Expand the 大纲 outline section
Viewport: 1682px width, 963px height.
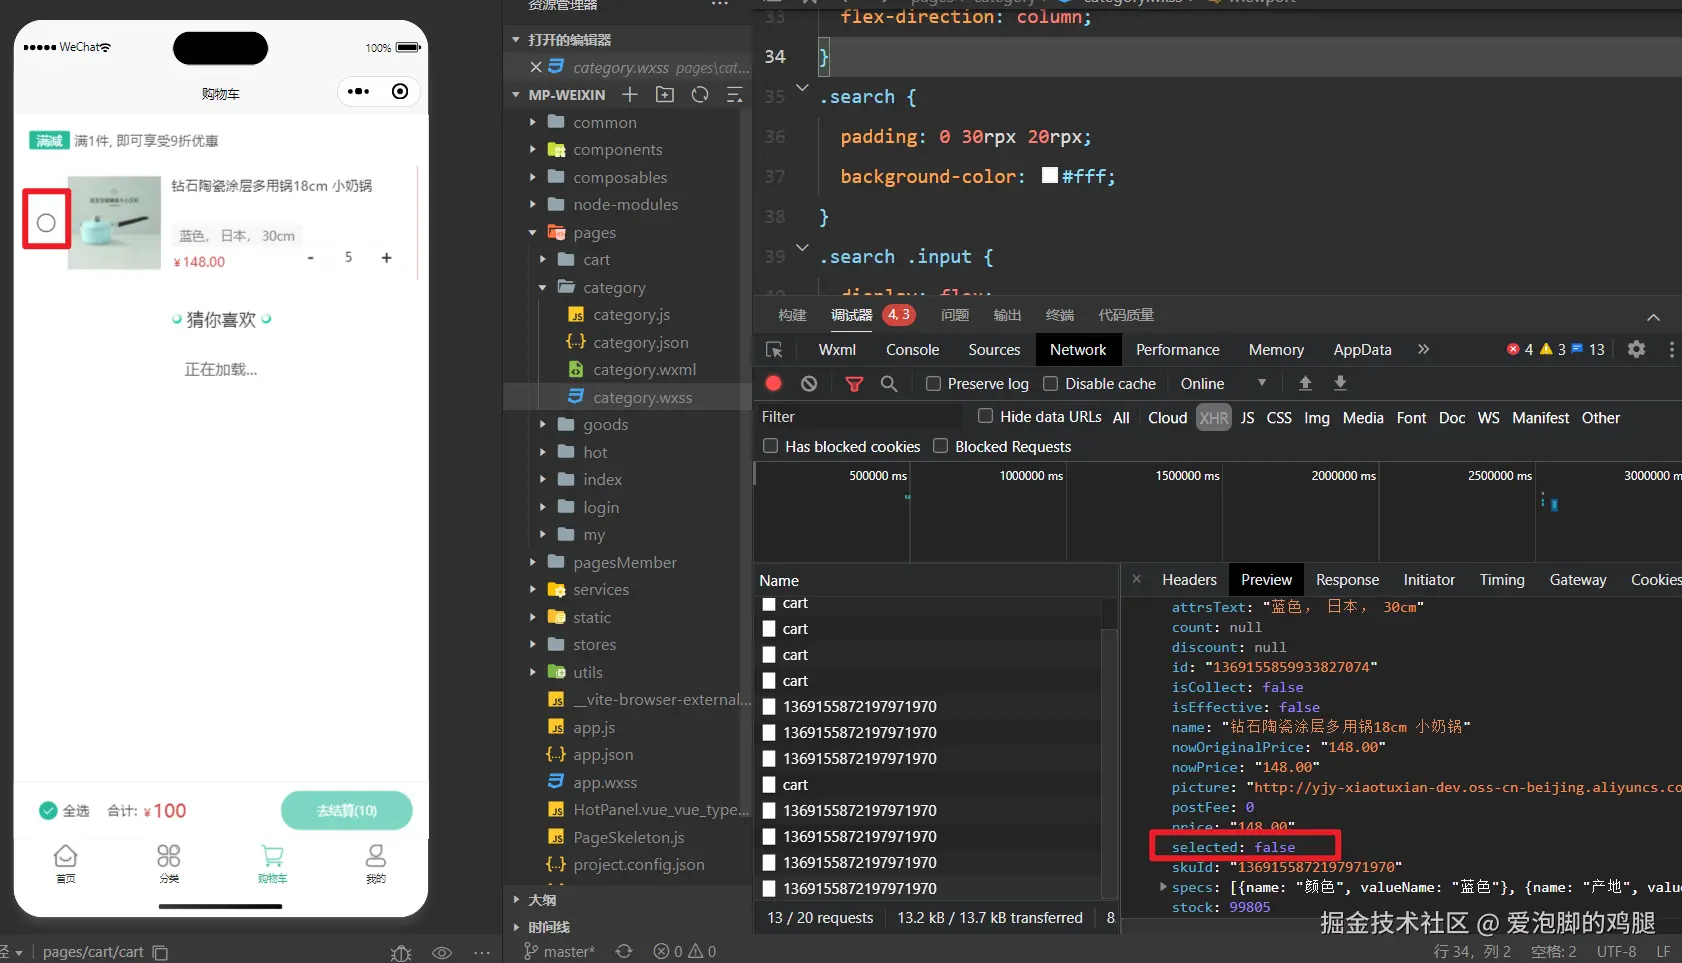coord(516,899)
